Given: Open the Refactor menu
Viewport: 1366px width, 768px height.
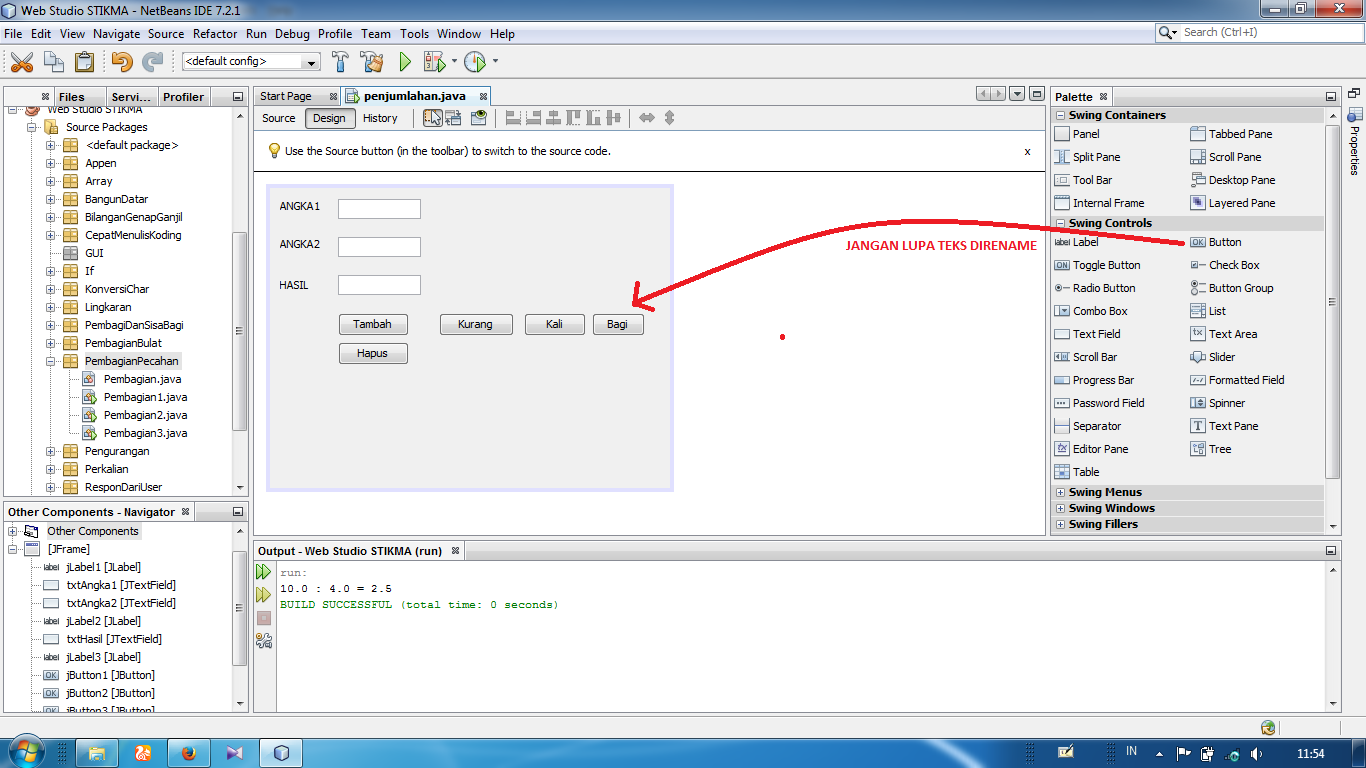Looking at the screenshot, I should [x=215, y=33].
